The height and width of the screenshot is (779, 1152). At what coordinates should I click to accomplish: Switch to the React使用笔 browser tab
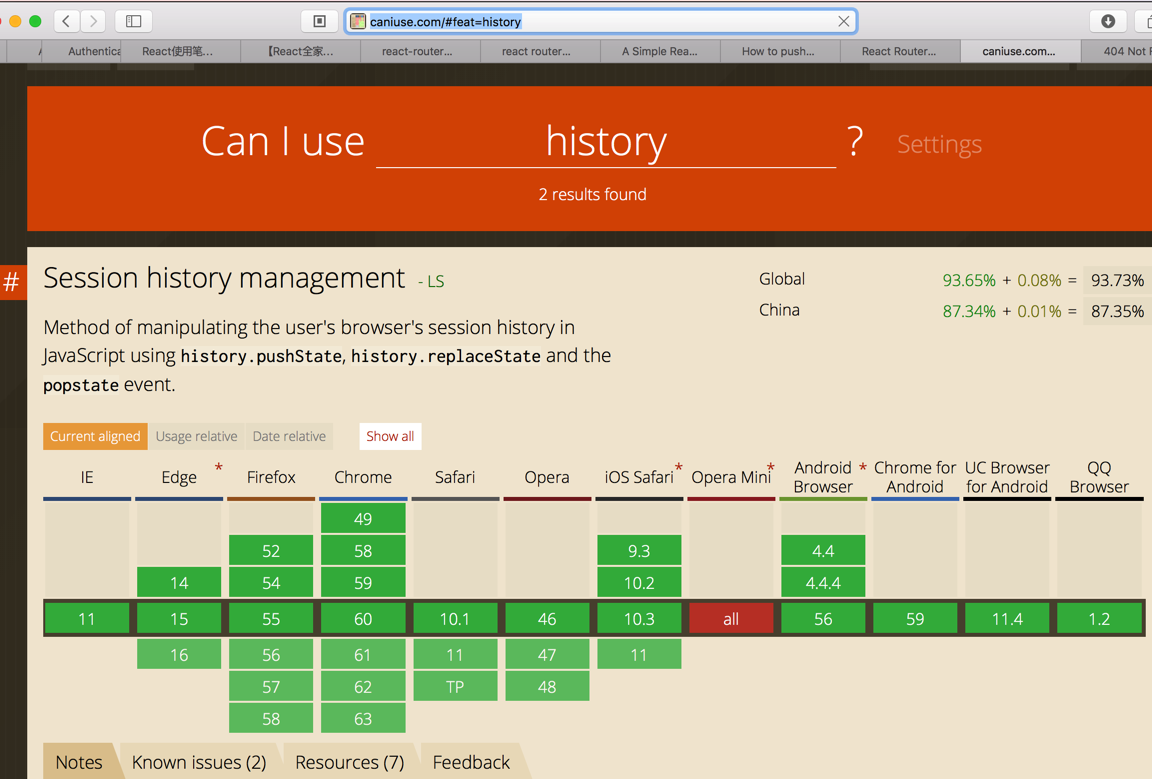pyautogui.click(x=181, y=51)
